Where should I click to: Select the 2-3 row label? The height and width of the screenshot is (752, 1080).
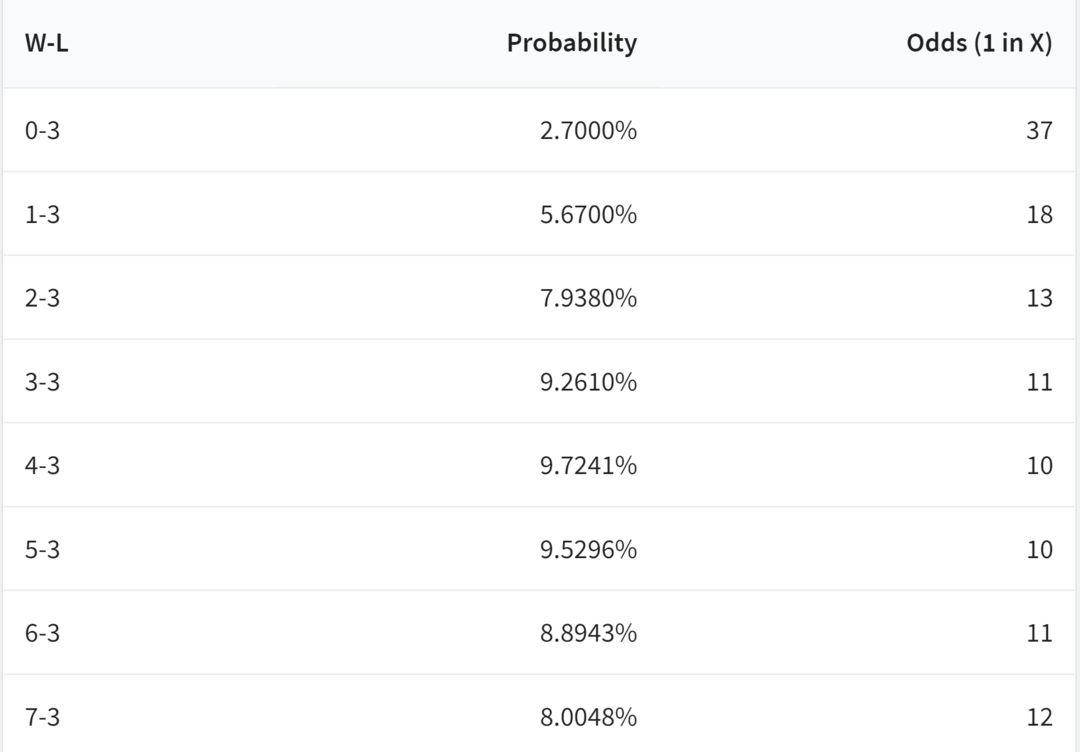tap(43, 298)
